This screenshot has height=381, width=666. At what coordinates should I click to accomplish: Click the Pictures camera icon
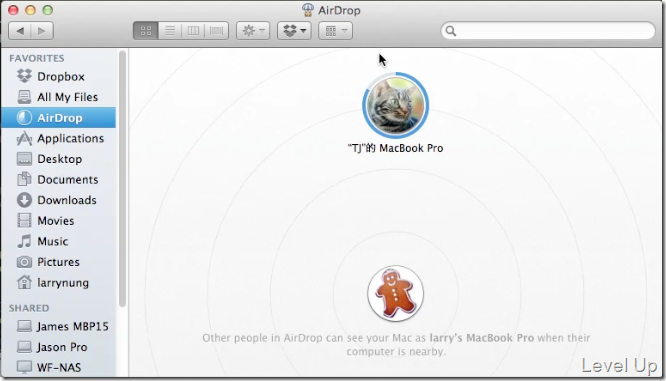click(x=24, y=262)
